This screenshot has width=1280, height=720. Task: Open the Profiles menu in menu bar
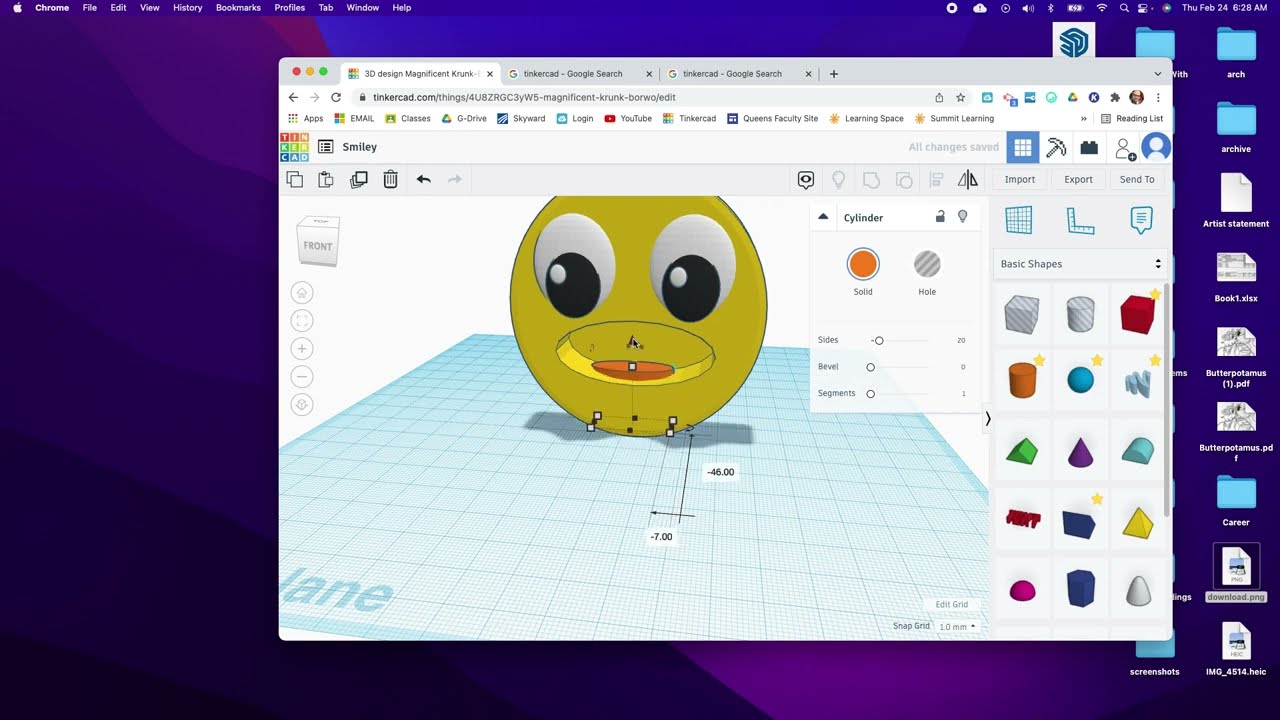[x=290, y=8]
